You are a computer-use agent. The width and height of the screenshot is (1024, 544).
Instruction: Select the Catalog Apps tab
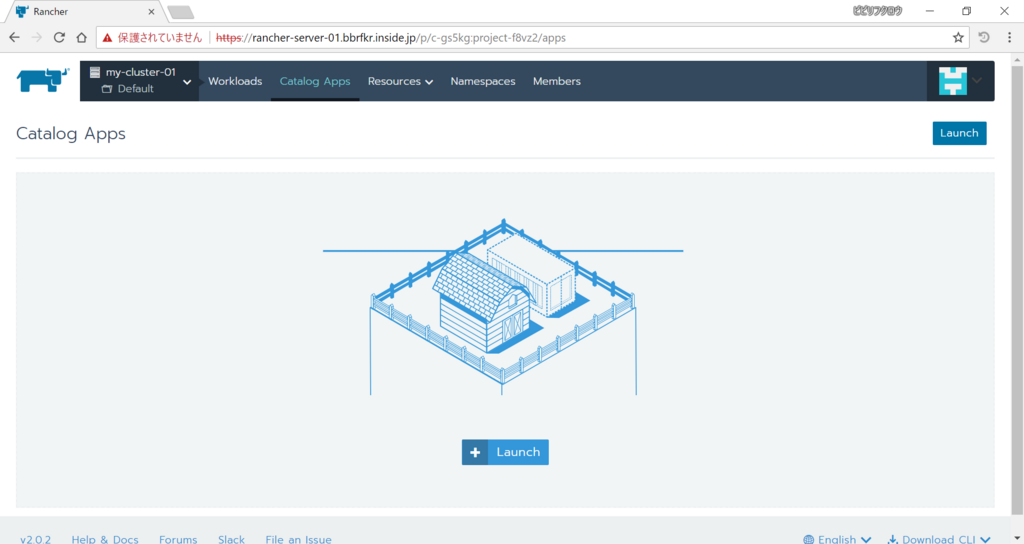[315, 81]
